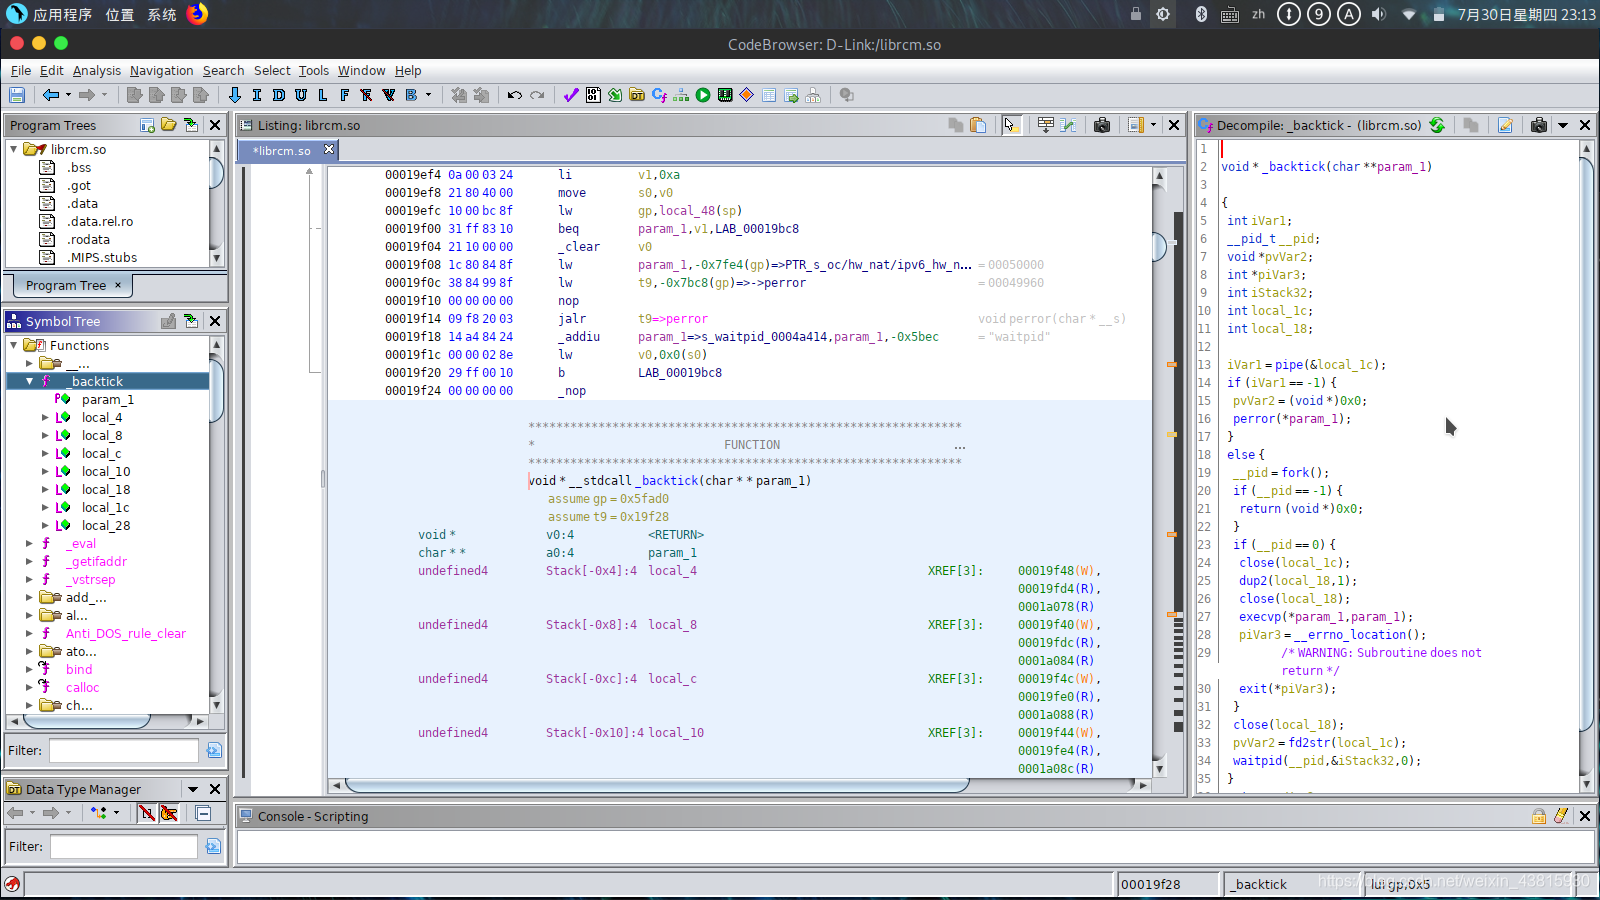The image size is (1600, 900).
Task: Click the purple checkmark toolbar icon
Action: 571,95
